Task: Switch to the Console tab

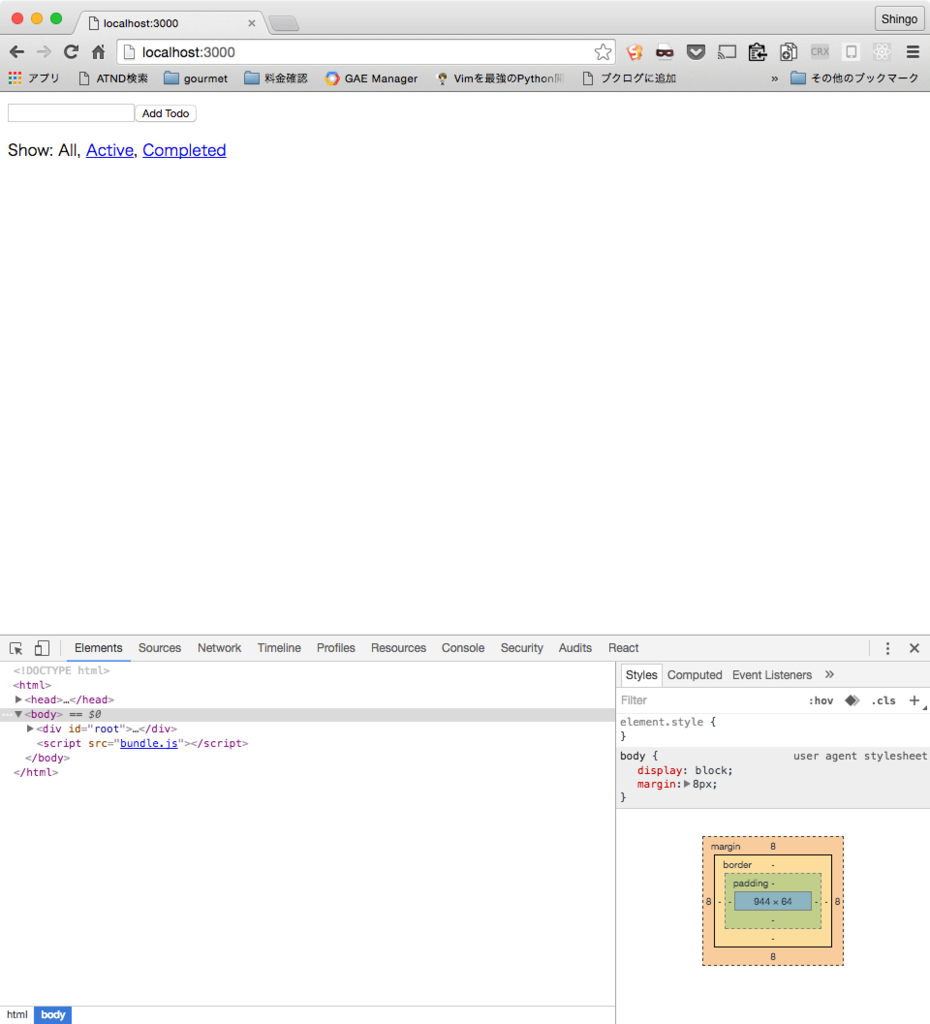Action: click(463, 648)
